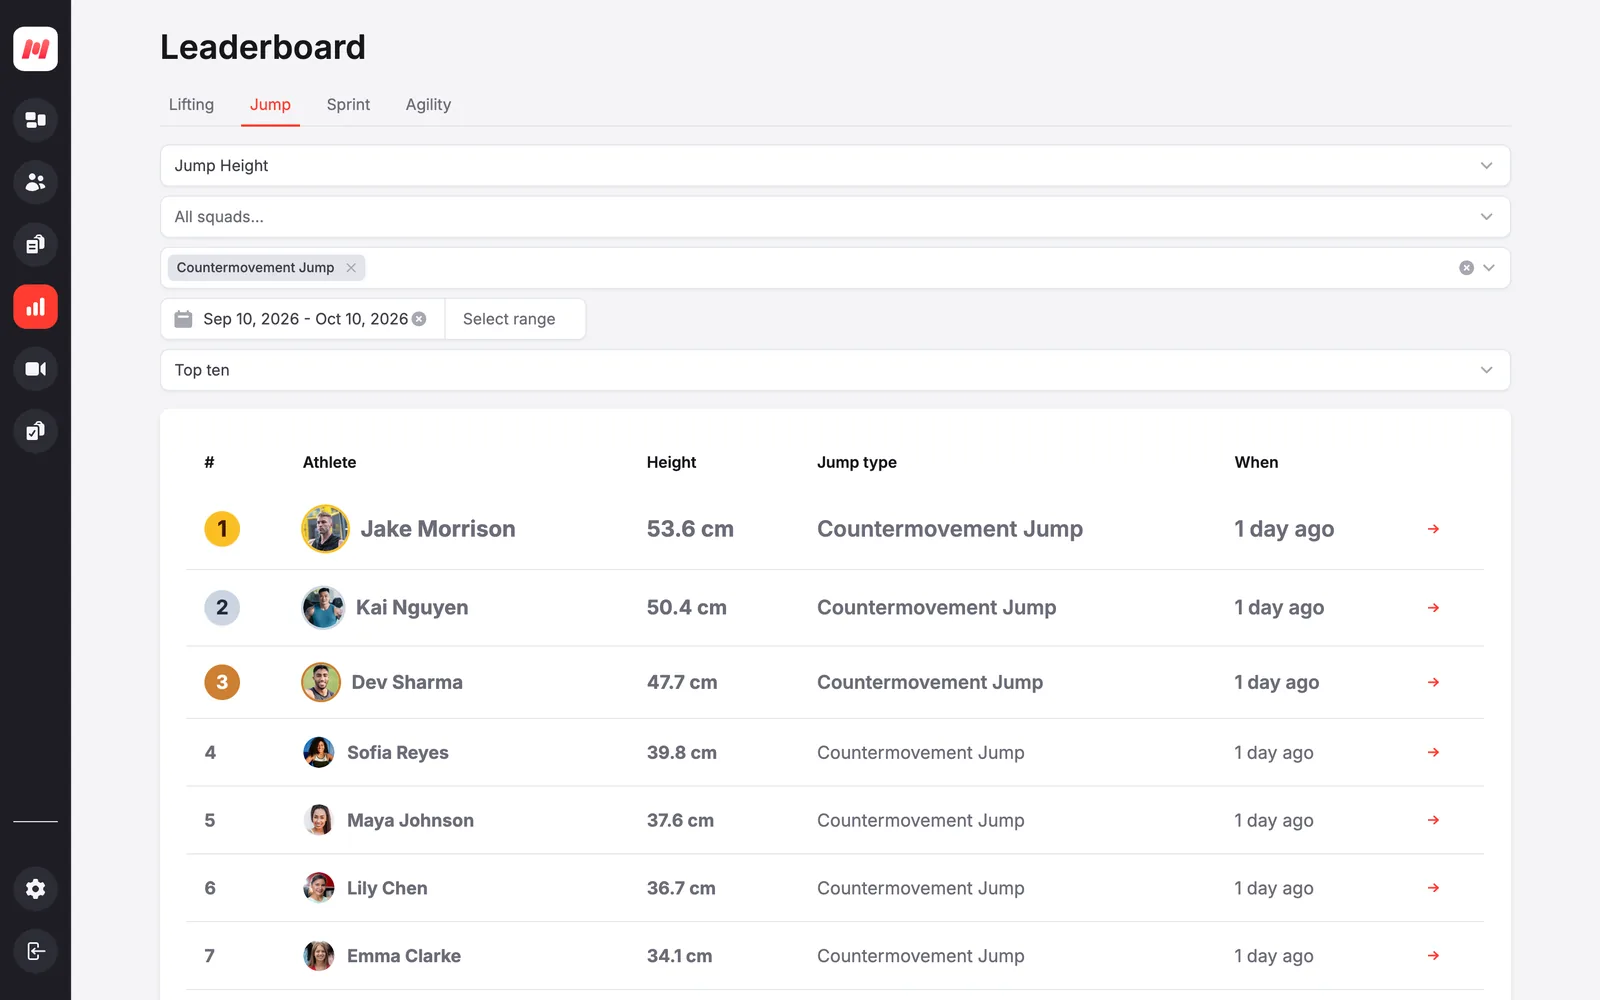Open the video camera icon in the sidebar
The height and width of the screenshot is (1000, 1600).
[35, 369]
